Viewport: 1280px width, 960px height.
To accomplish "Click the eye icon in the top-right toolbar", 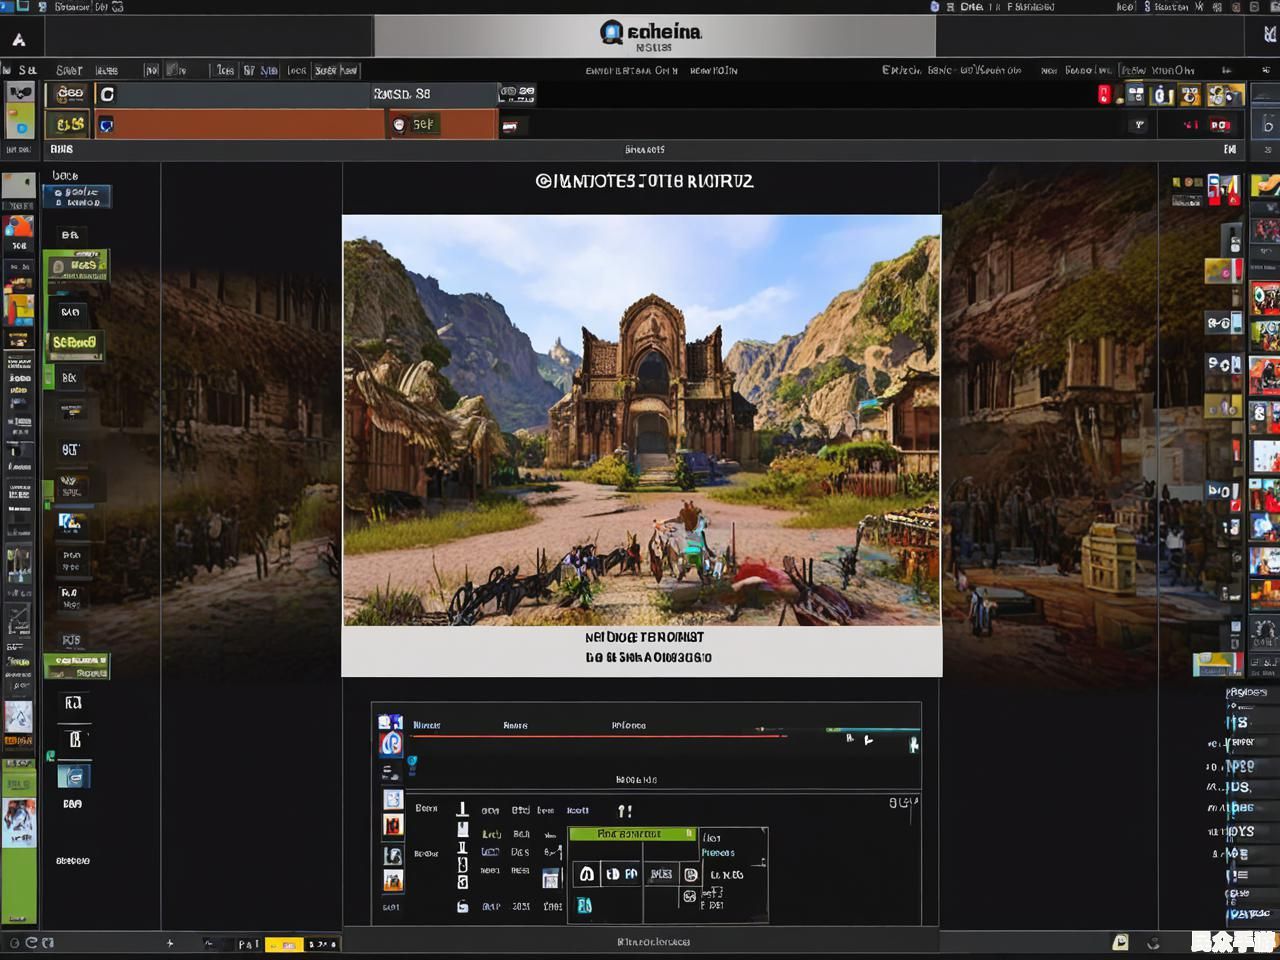I will (x=1189, y=95).
